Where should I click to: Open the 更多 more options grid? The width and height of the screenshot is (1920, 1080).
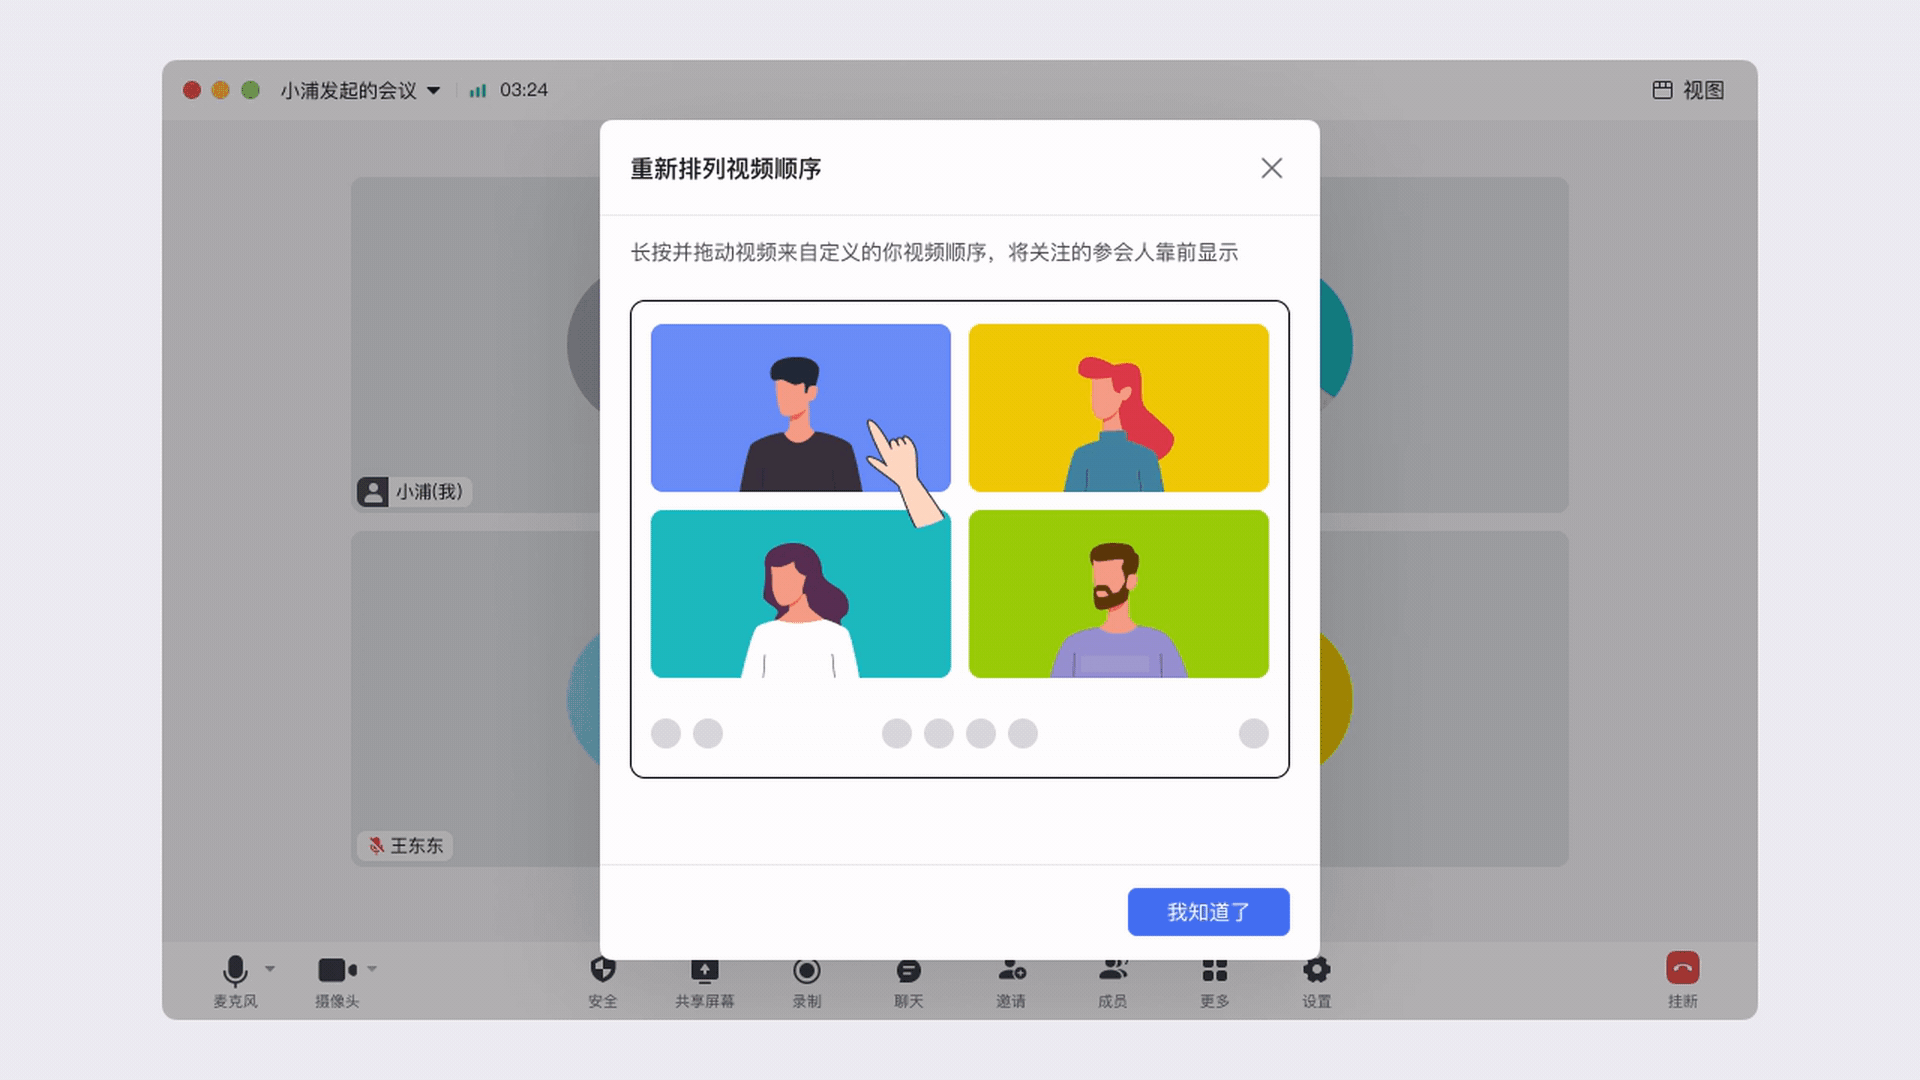1214,971
